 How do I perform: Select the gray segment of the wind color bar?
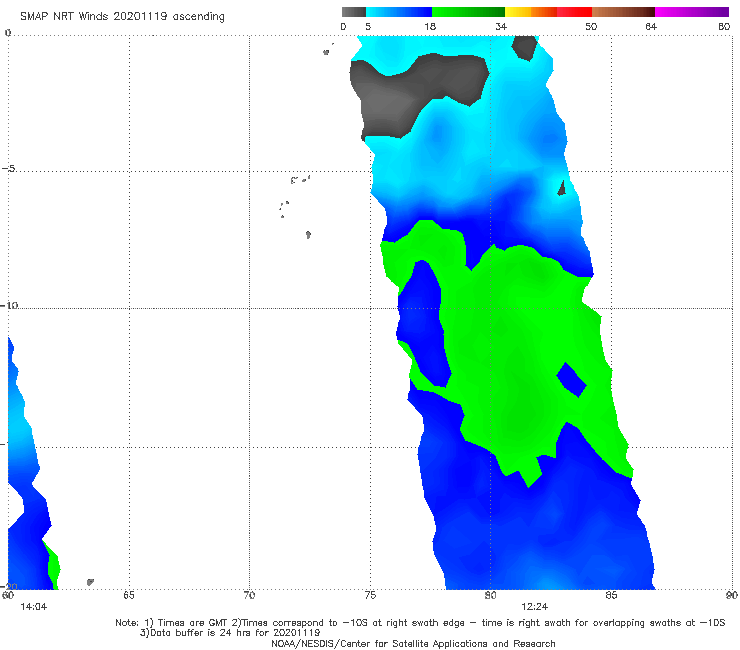(354, 12)
